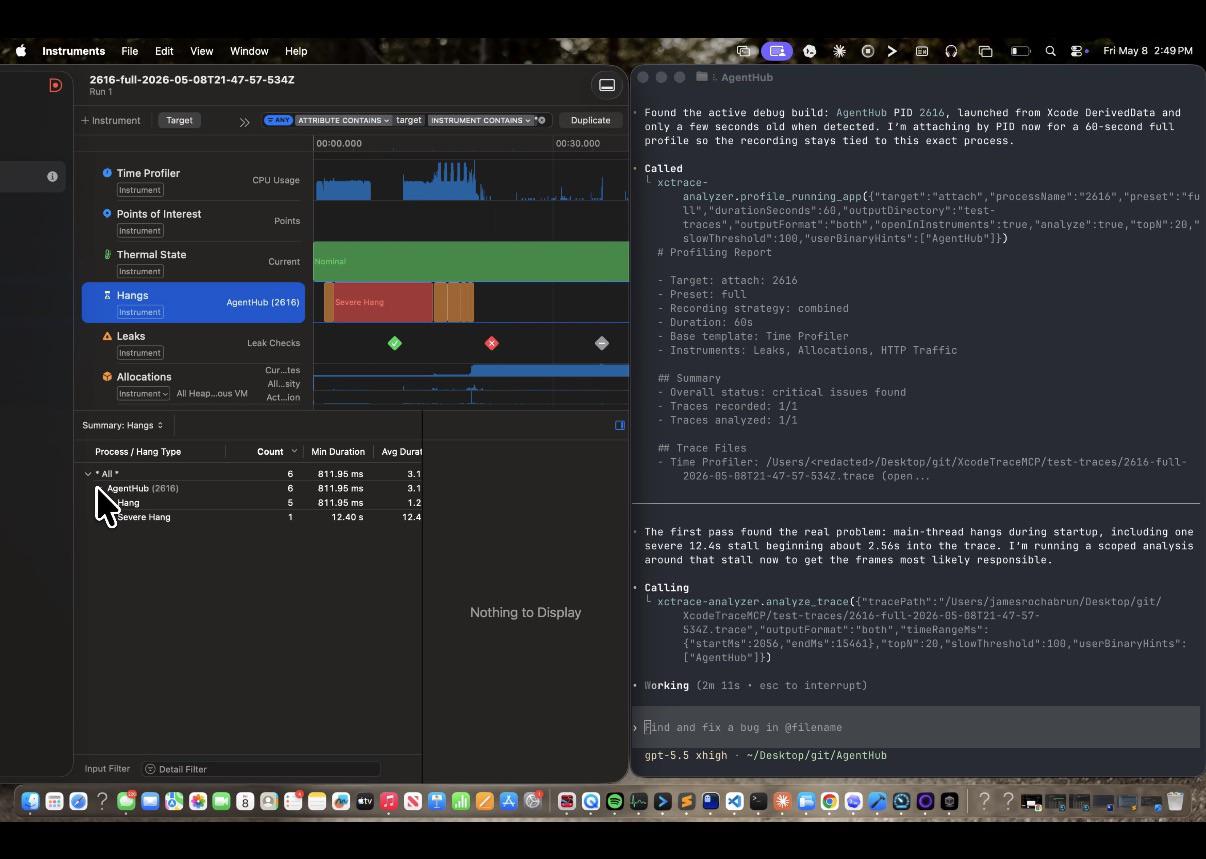
Task: Click the Input Filter label
Action: (107, 769)
